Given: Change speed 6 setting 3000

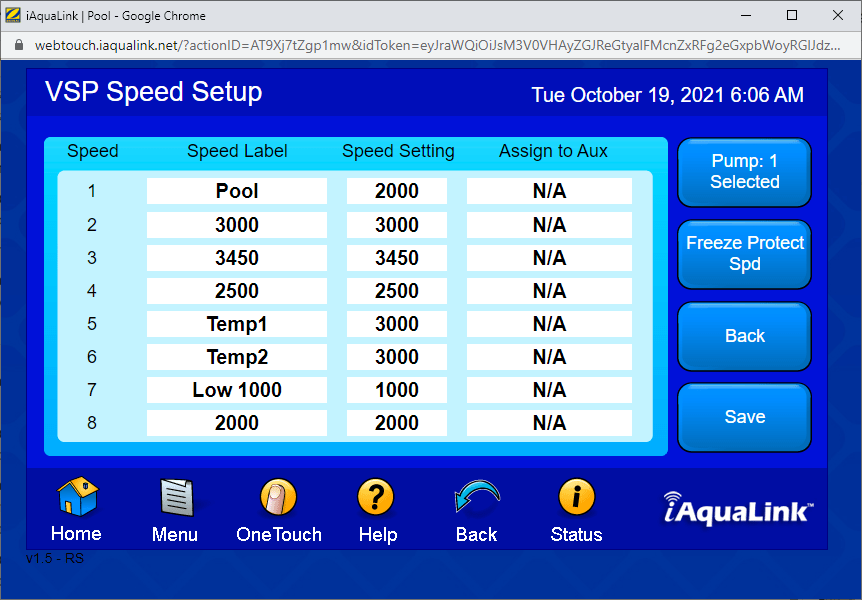Looking at the screenshot, I should coord(397,357).
